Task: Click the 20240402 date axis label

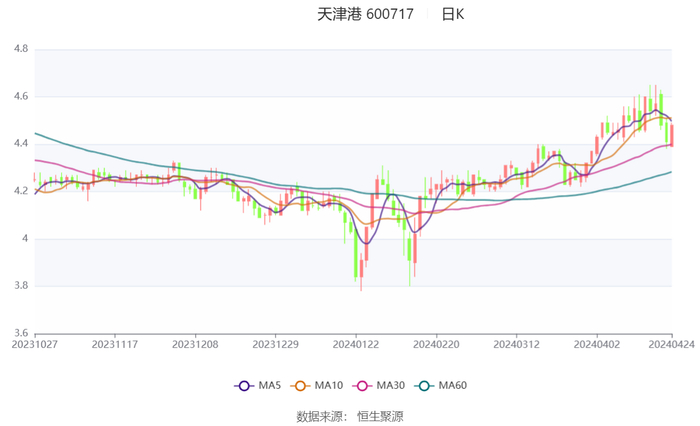Action: point(596,343)
